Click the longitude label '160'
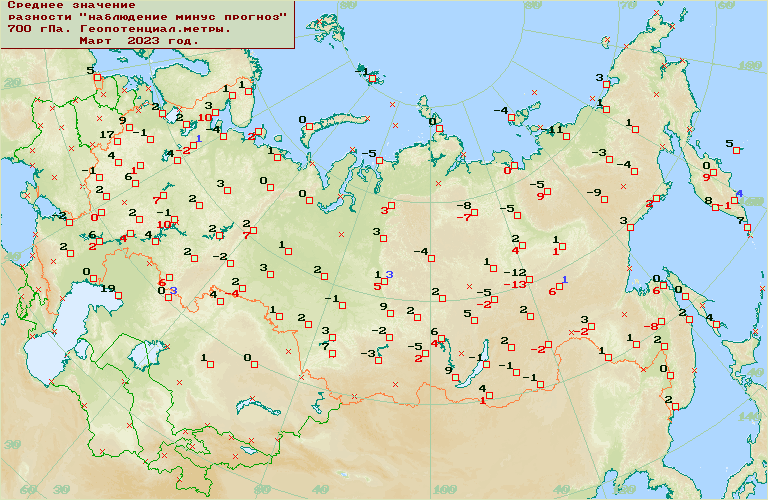768x500 pixels. pos(752,202)
